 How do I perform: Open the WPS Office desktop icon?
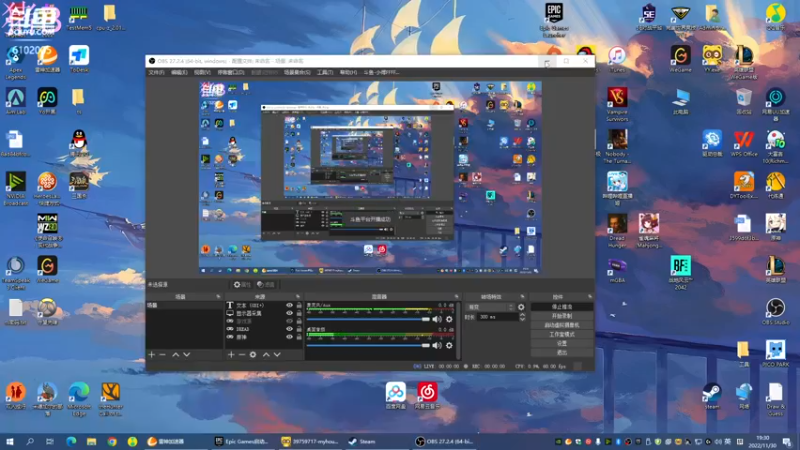tap(743, 143)
